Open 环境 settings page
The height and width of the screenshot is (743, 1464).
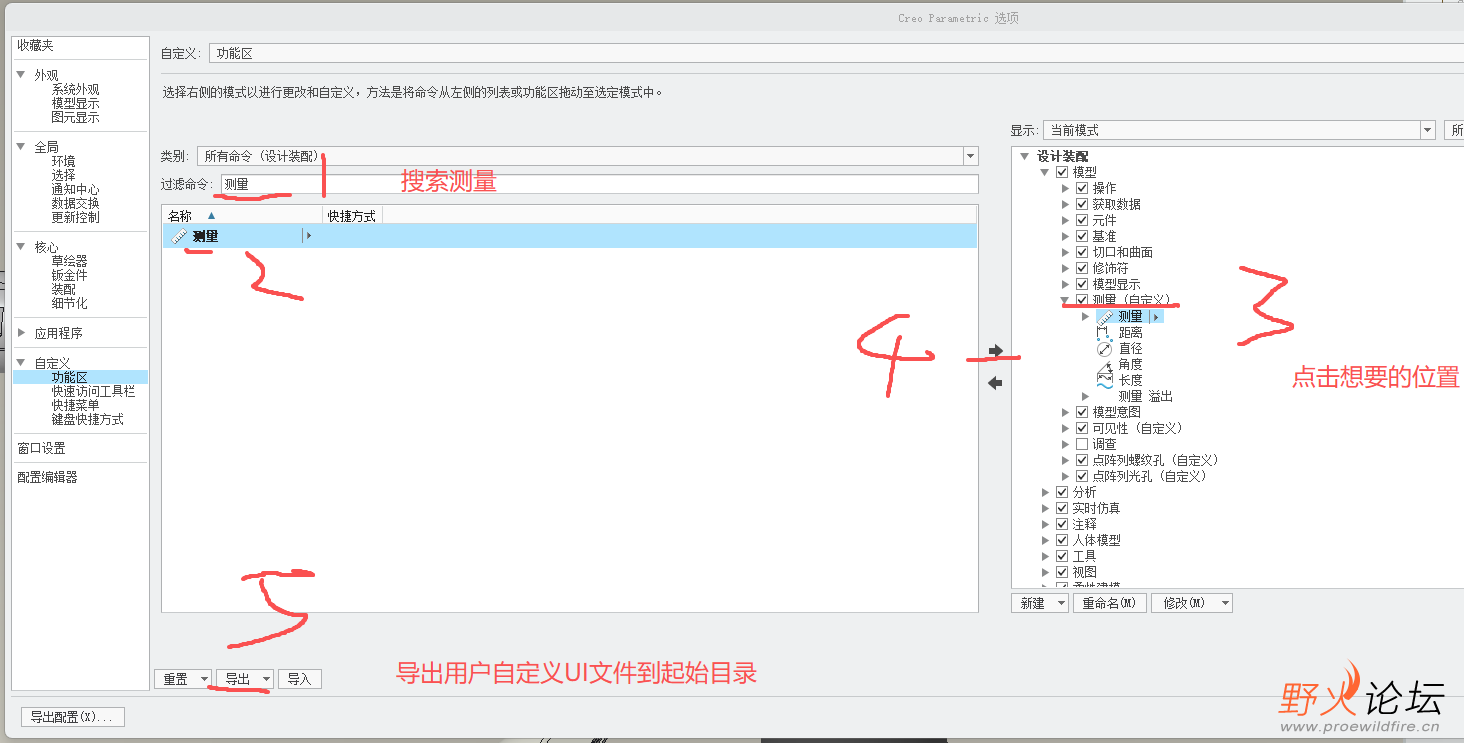pyautogui.click(x=63, y=161)
